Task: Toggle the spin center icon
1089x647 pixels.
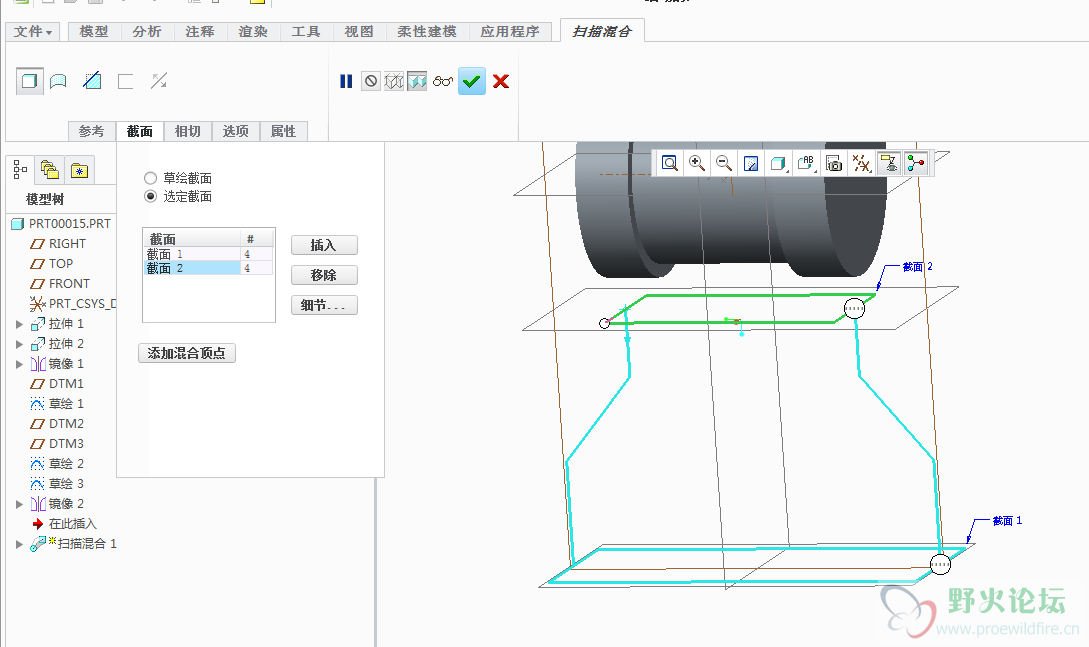Action: (916, 163)
